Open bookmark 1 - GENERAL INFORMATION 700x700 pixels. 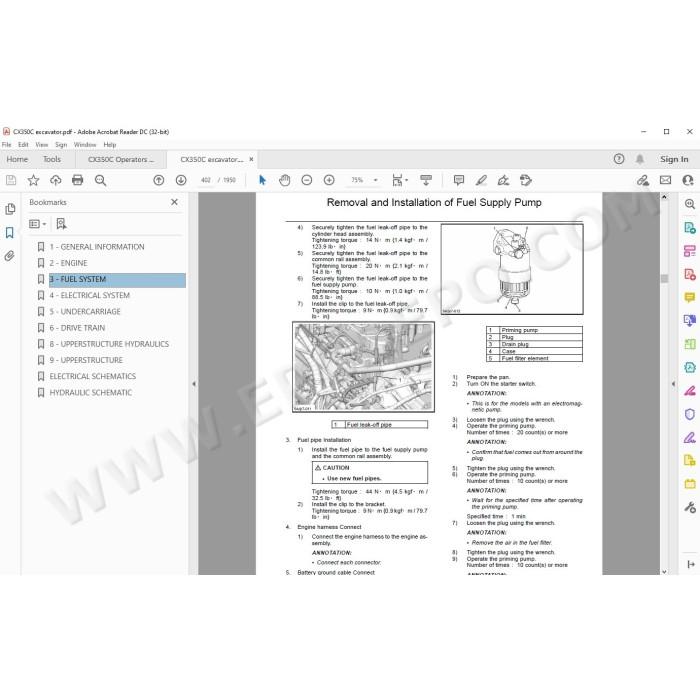97,247
